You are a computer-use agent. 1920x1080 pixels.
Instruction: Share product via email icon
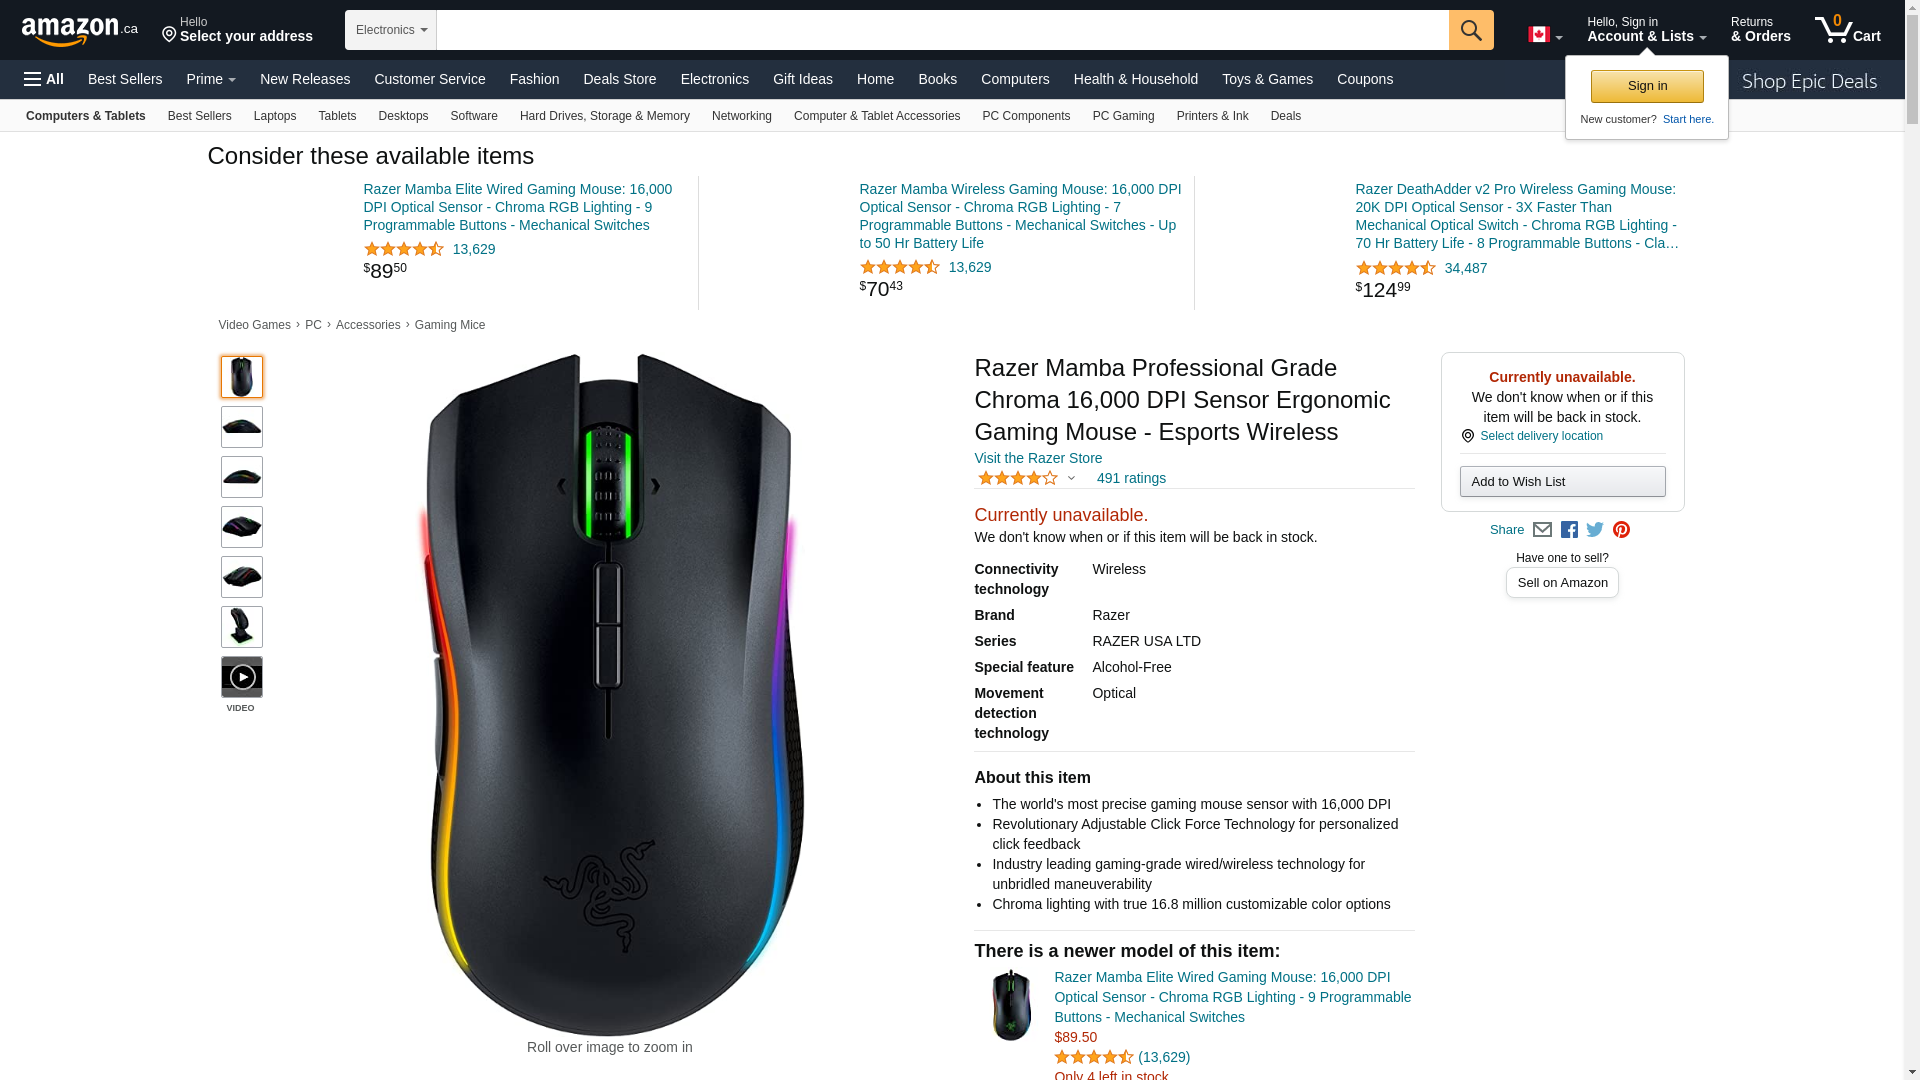(1542, 530)
